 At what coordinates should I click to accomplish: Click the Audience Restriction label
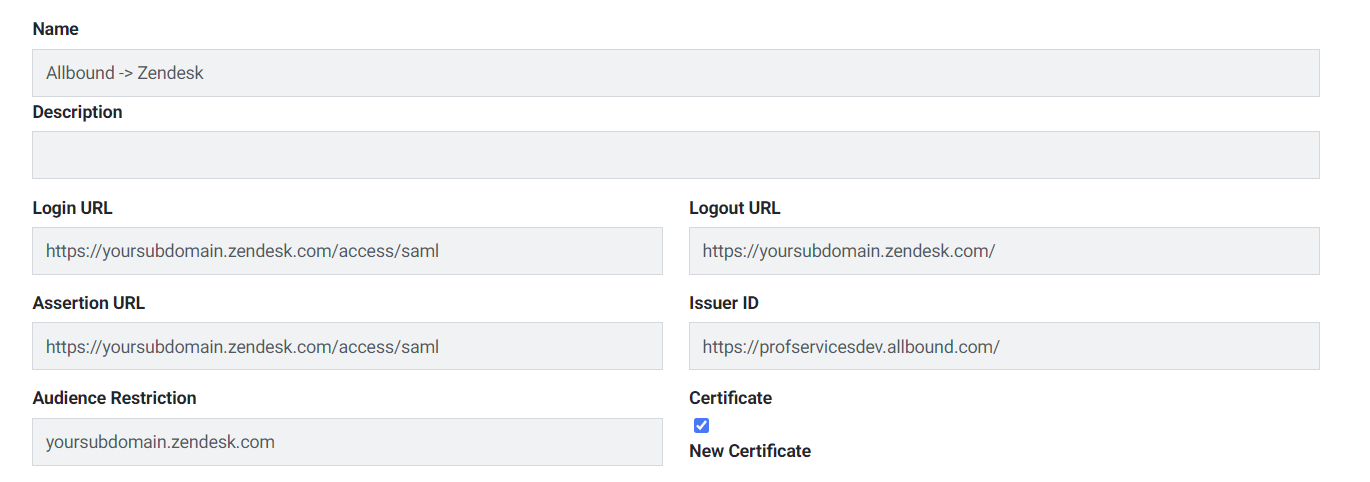pos(114,398)
